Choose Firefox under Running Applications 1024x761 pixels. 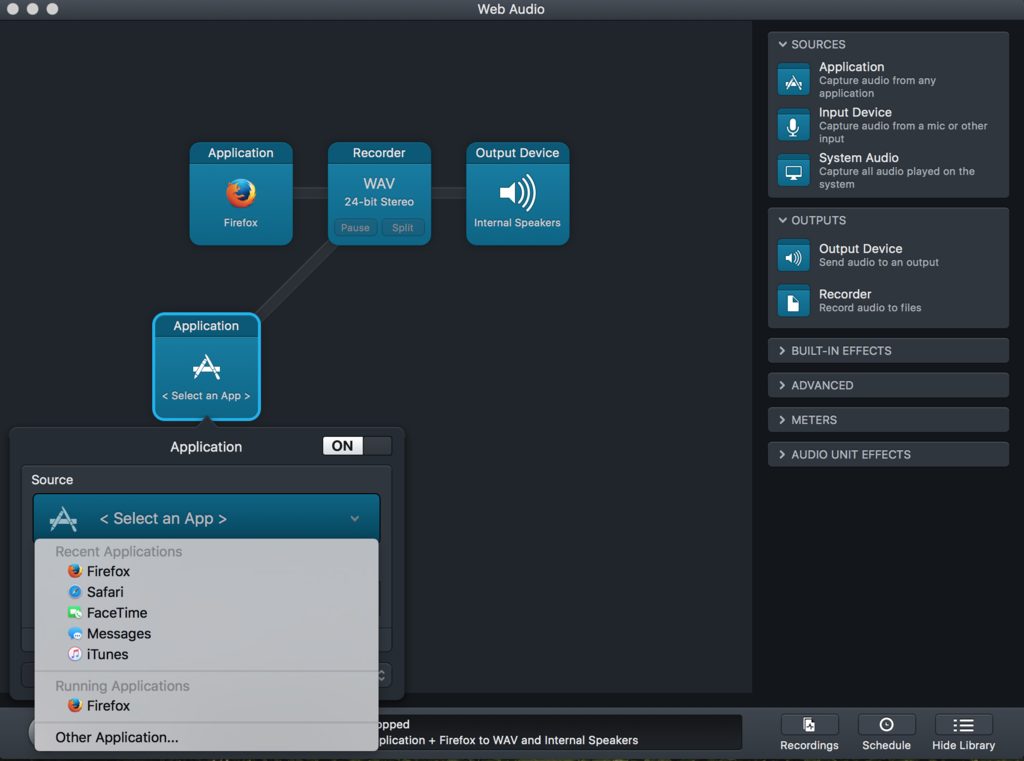206,705
